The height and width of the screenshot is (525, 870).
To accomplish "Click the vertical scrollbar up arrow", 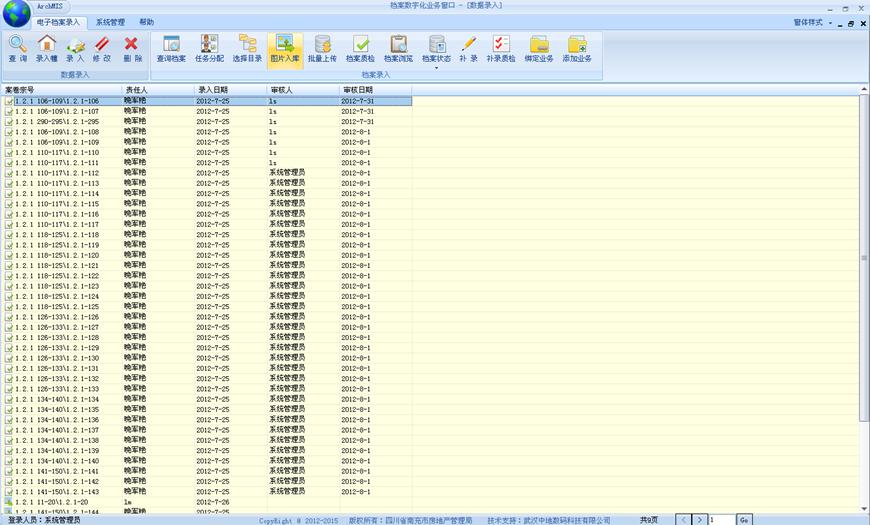I will coord(864,89).
